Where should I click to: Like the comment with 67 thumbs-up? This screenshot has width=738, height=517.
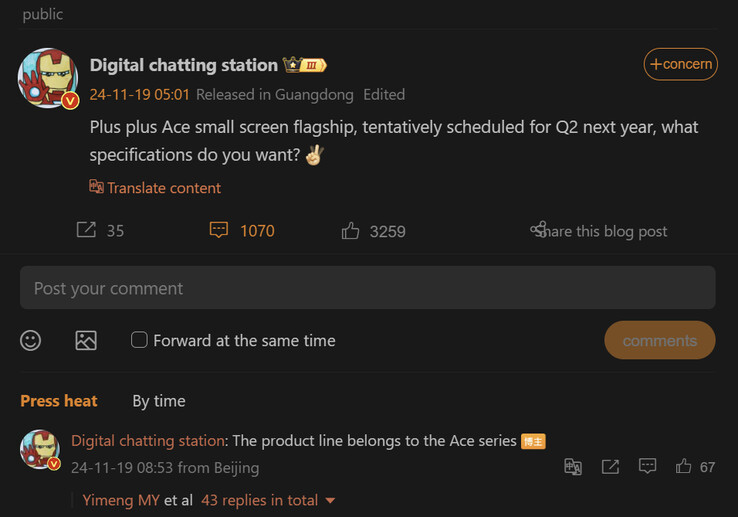[684, 467]
